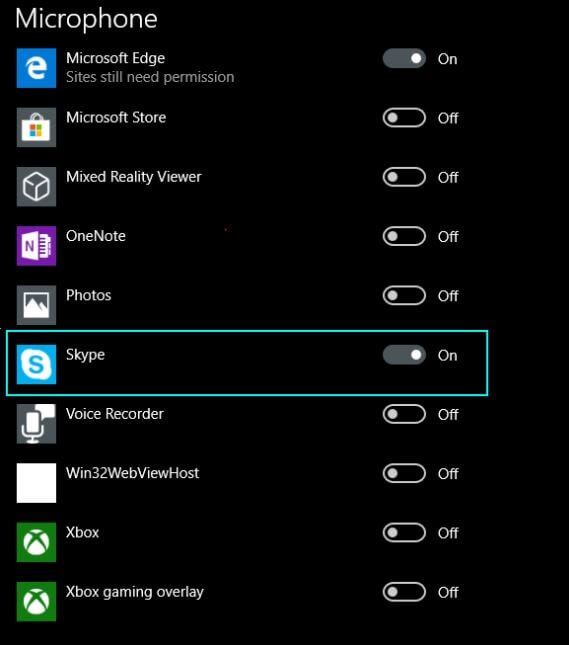Toggle Win32WebViewHost microphone switch

[x=404, y=473]
